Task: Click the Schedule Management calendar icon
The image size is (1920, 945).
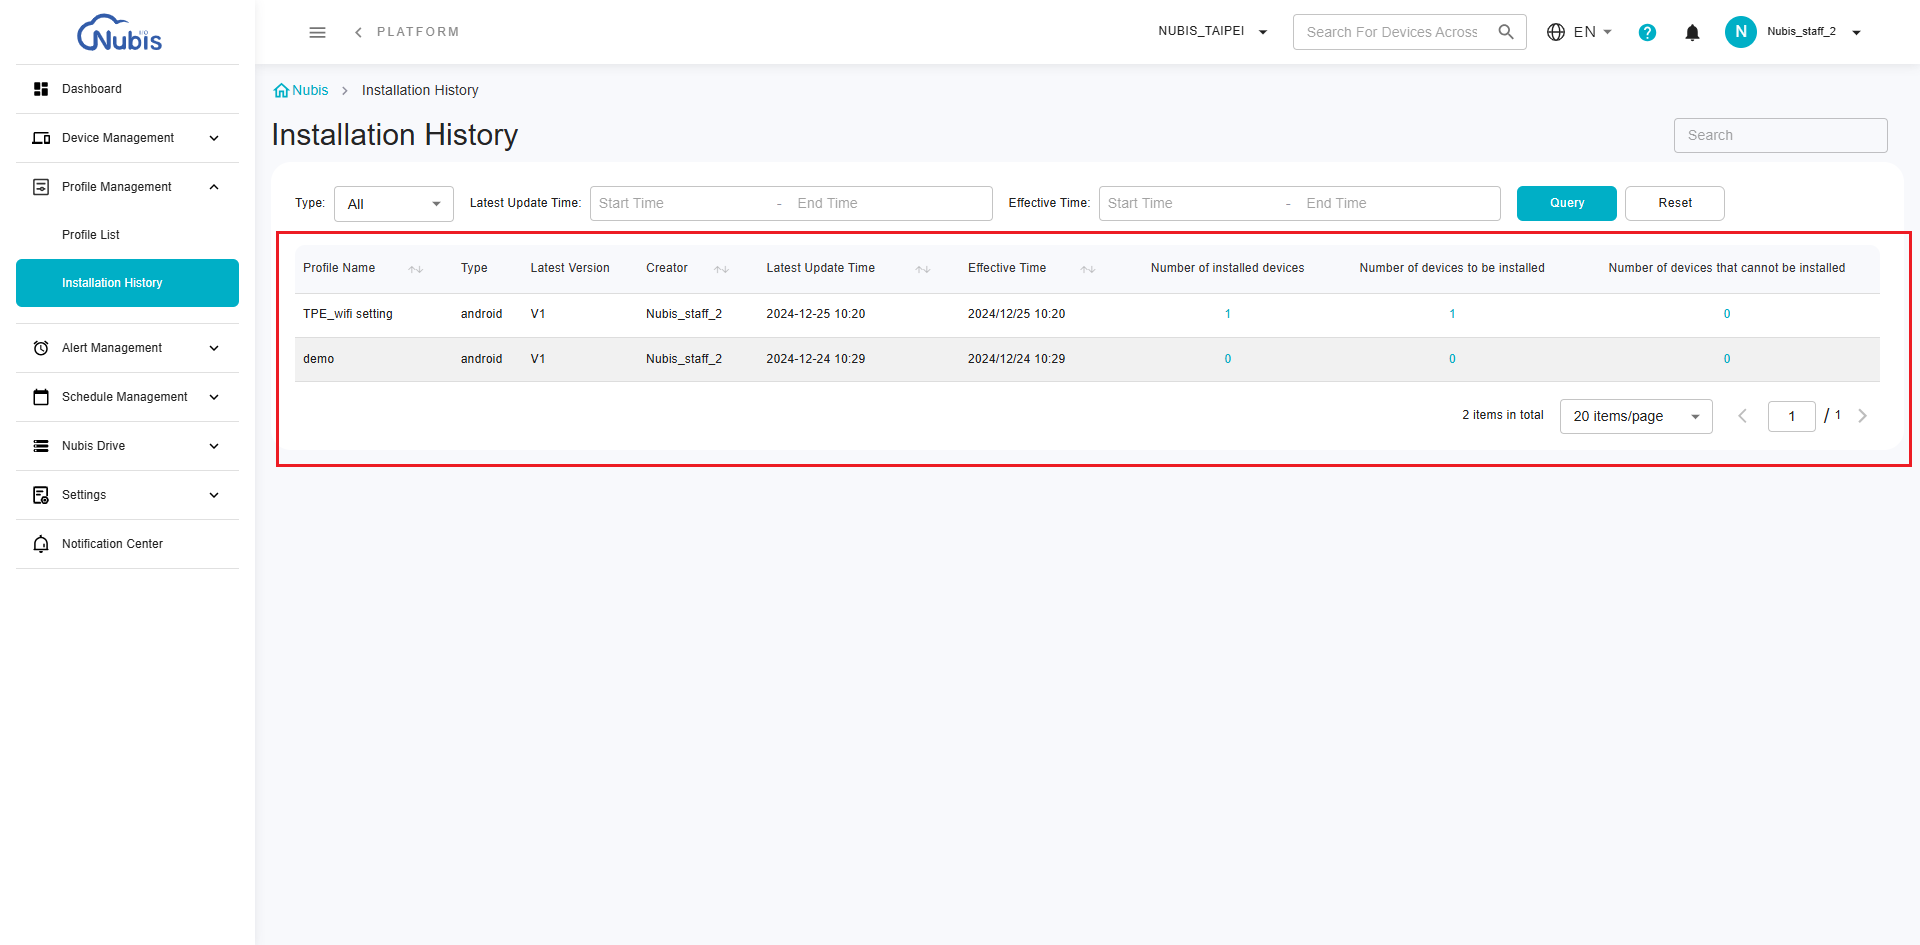Action: [41, 397]
